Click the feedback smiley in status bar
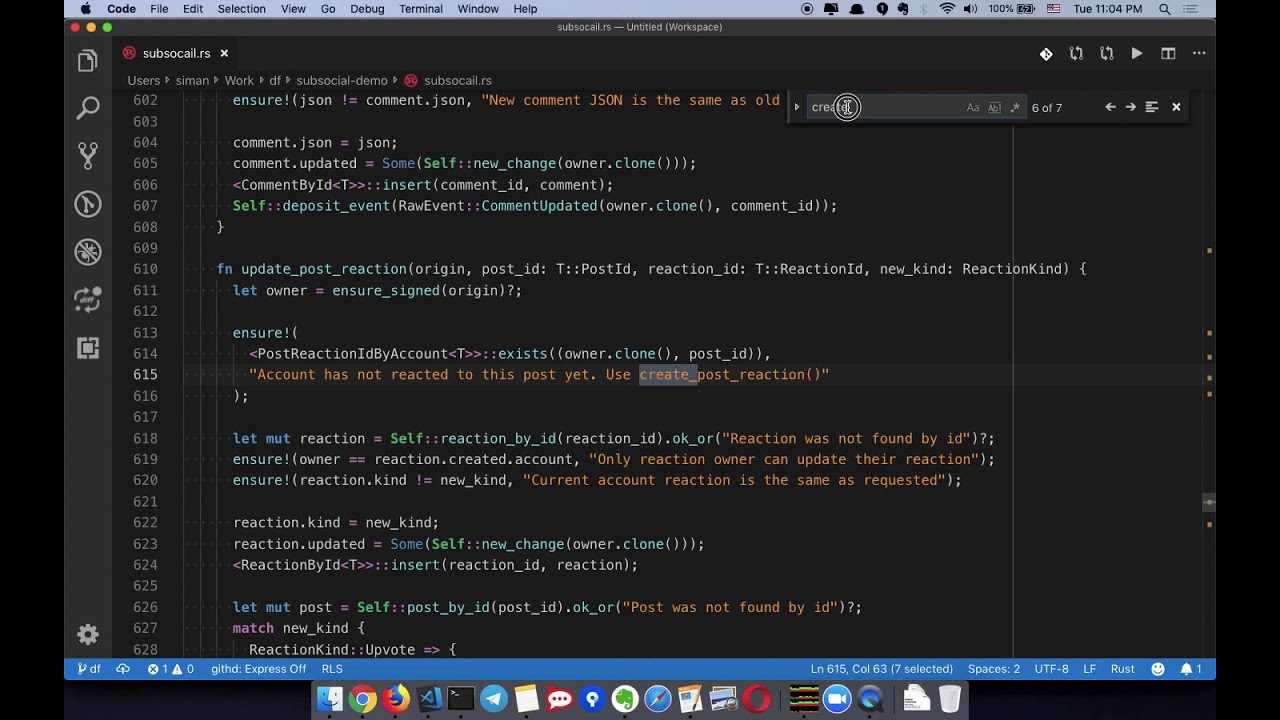Screen dimensions: 1280x720 coord(1158,669)
